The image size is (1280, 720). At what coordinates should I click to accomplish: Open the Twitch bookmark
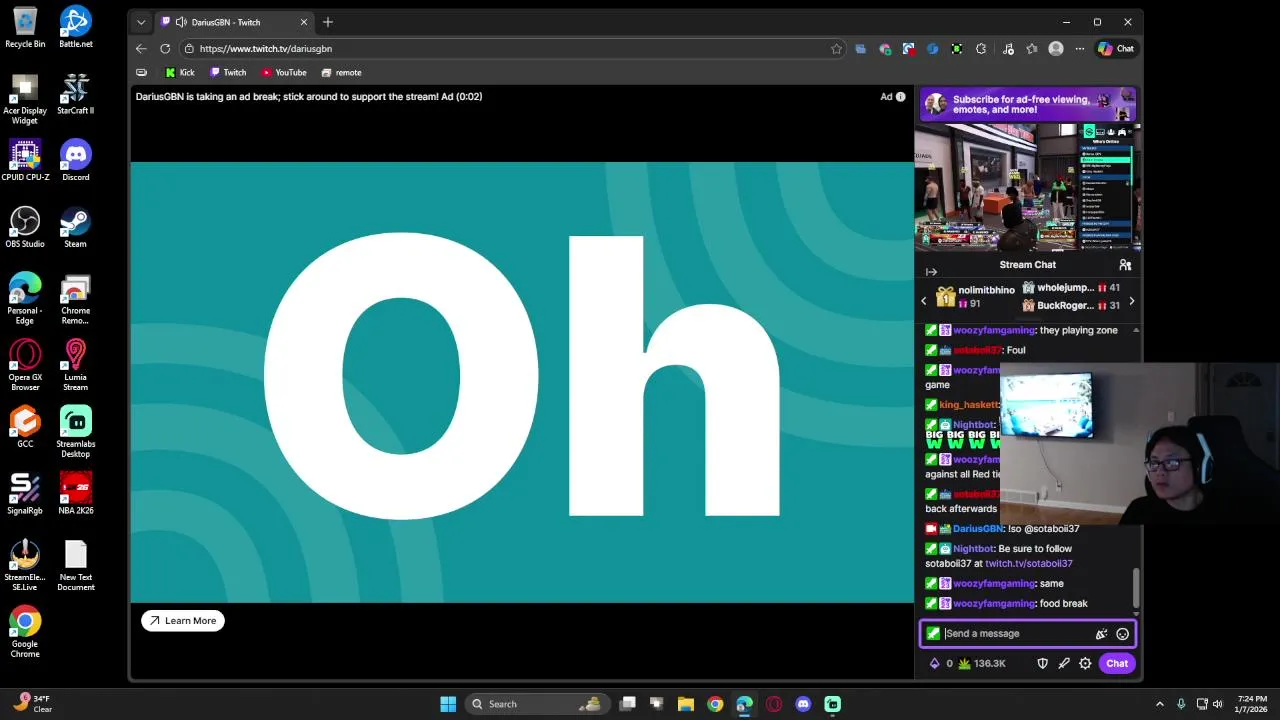(228, 72)
